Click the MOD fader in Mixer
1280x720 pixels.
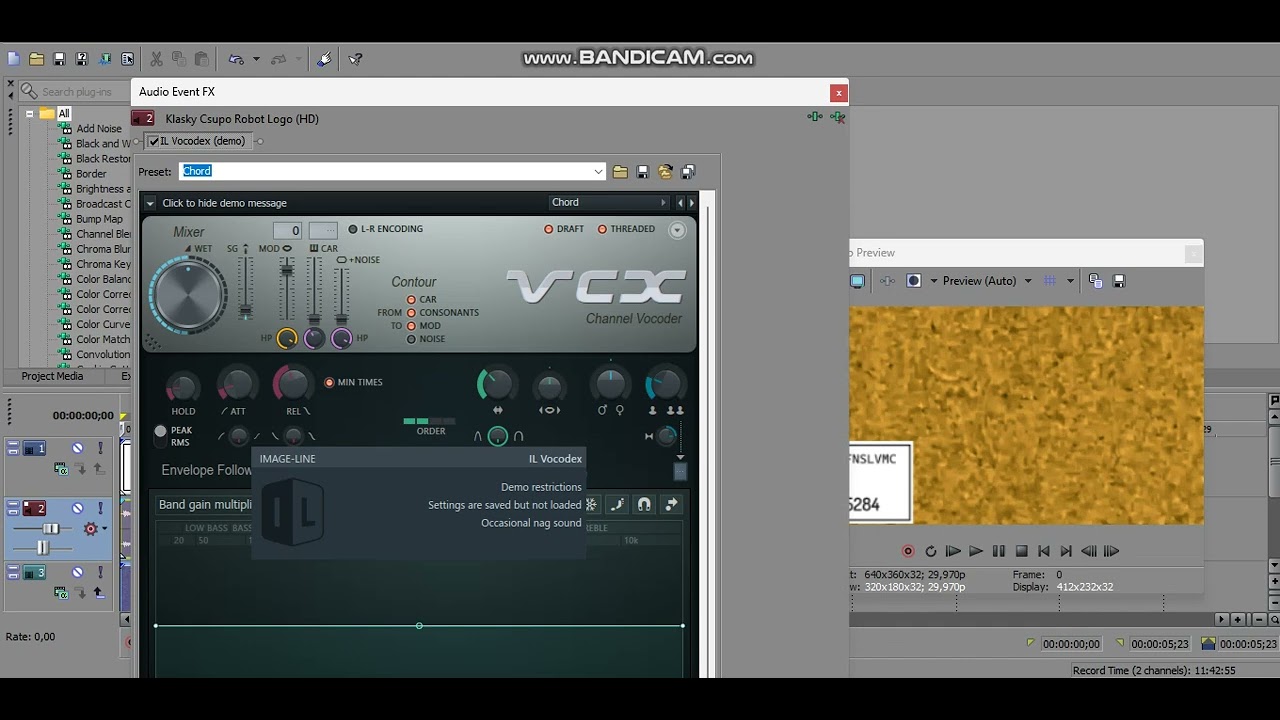(287, 270)
